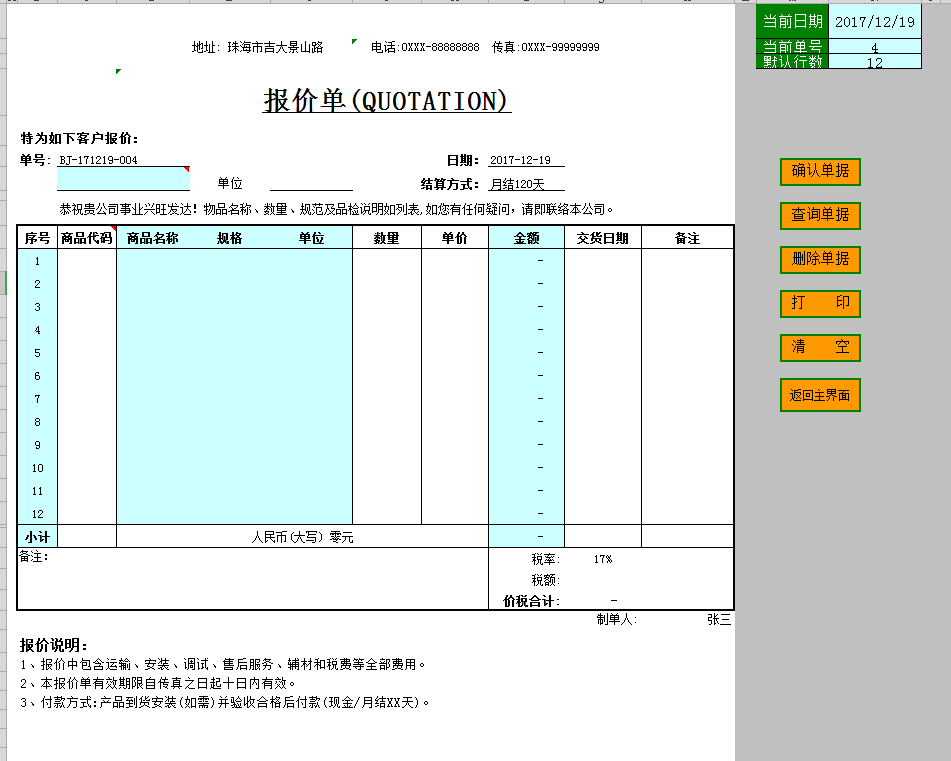This screenshot has width=951, height=761.
Task: Click the 当前单号 value cell showing 4
Action: 874,45
